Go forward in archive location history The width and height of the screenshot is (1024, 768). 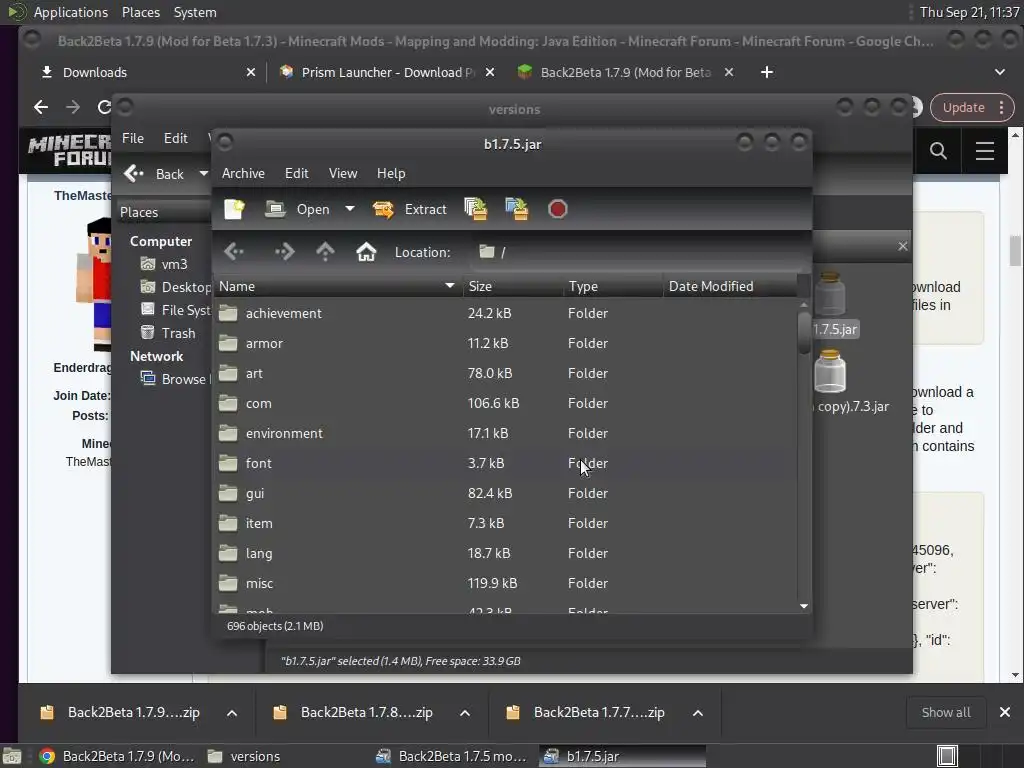[x=285, y=251]
